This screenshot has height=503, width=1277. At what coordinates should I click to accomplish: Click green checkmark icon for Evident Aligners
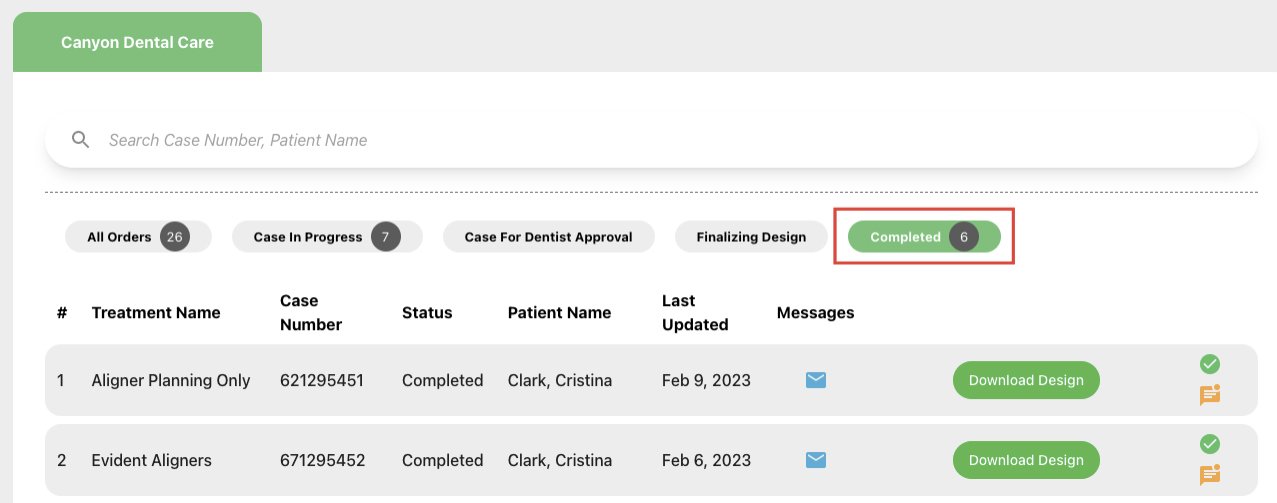tap(1210, 444)
